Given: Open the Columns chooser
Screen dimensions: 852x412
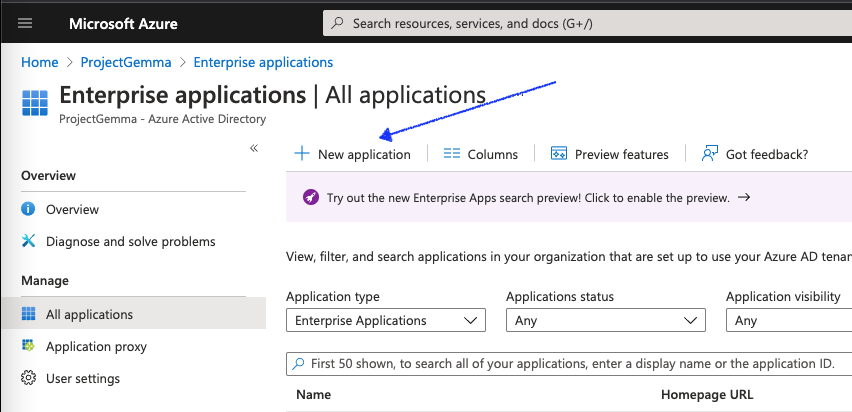Looking at the screenshot, I should (481, 154).
